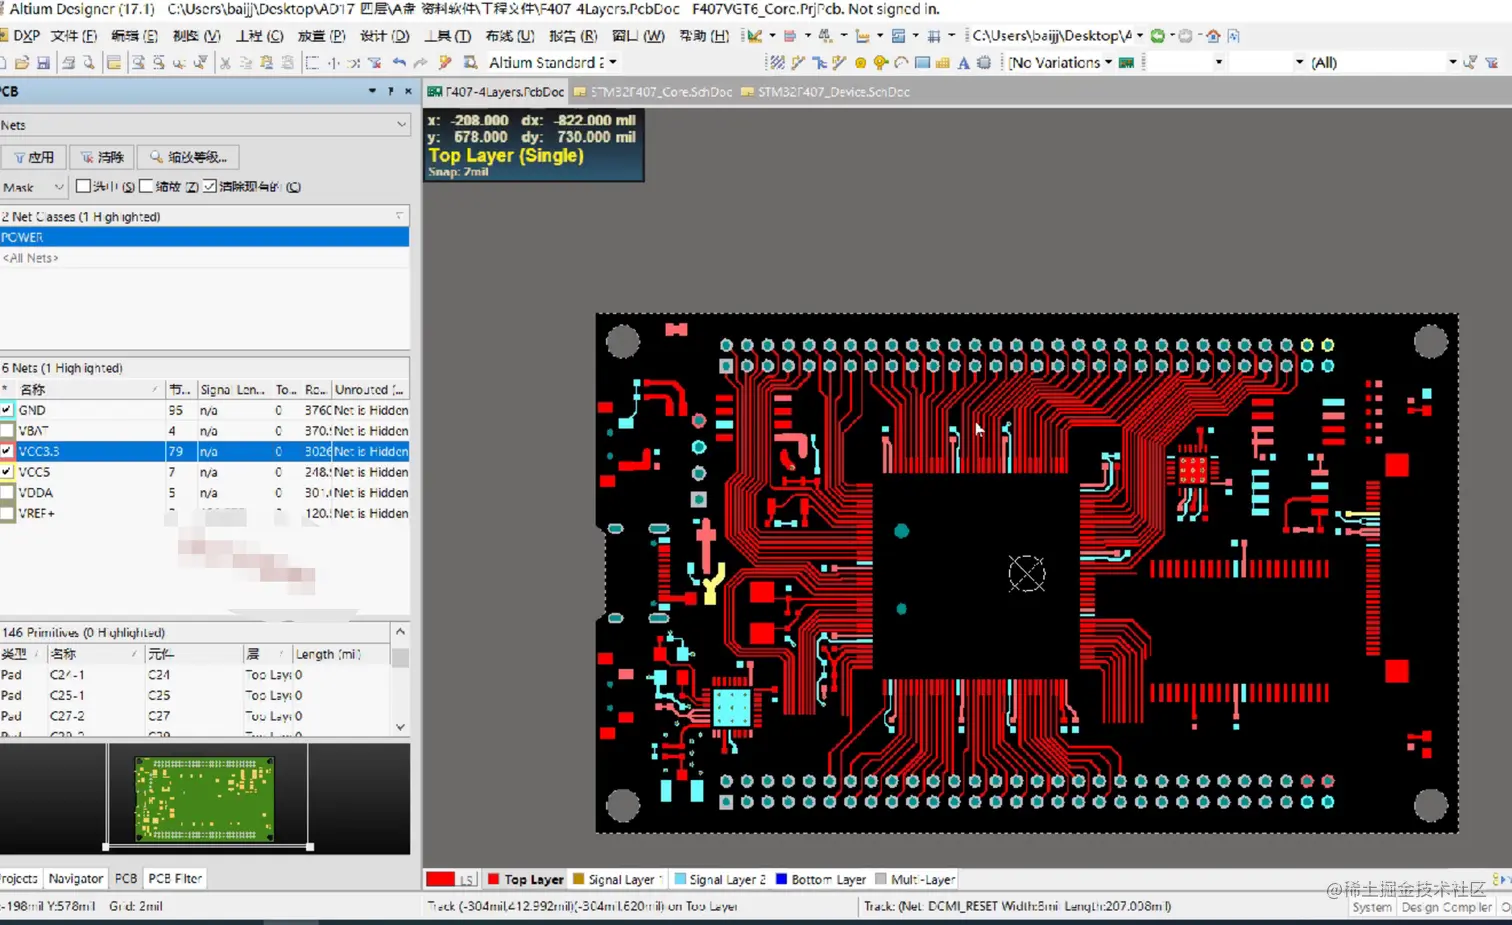
Task: Select the Place String 'A' tool
Action: coord(963,62)
